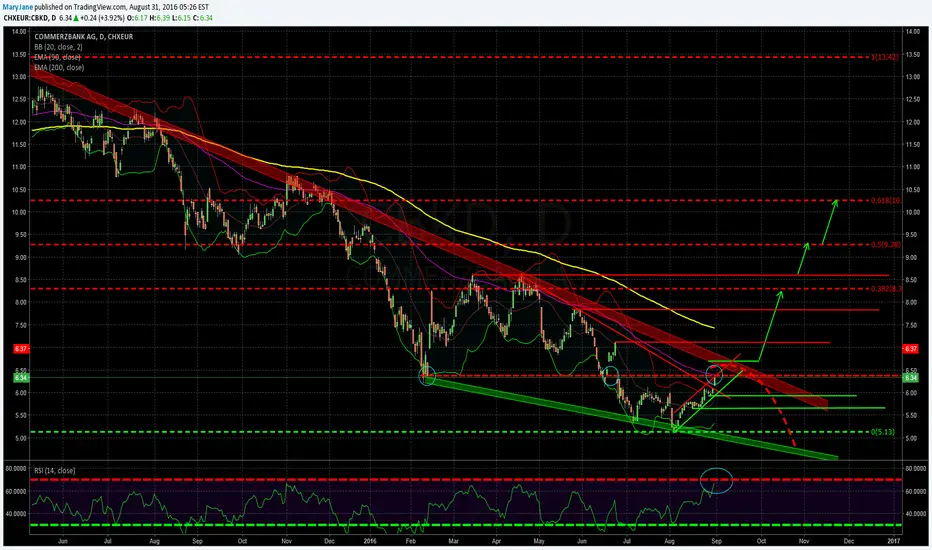Click the 80.0000 RSI label on left axis
The image size is (932, 550).
point(16,469)
